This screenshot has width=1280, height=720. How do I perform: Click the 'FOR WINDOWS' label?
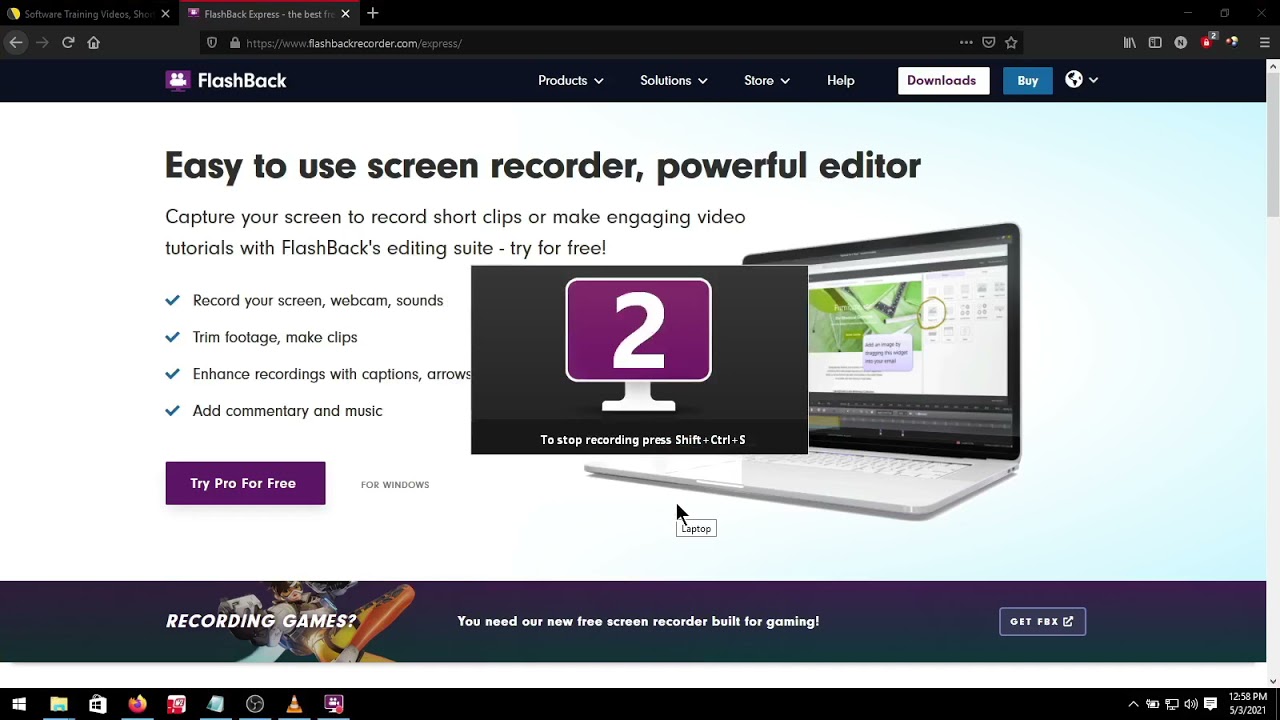tap(395, 485)
